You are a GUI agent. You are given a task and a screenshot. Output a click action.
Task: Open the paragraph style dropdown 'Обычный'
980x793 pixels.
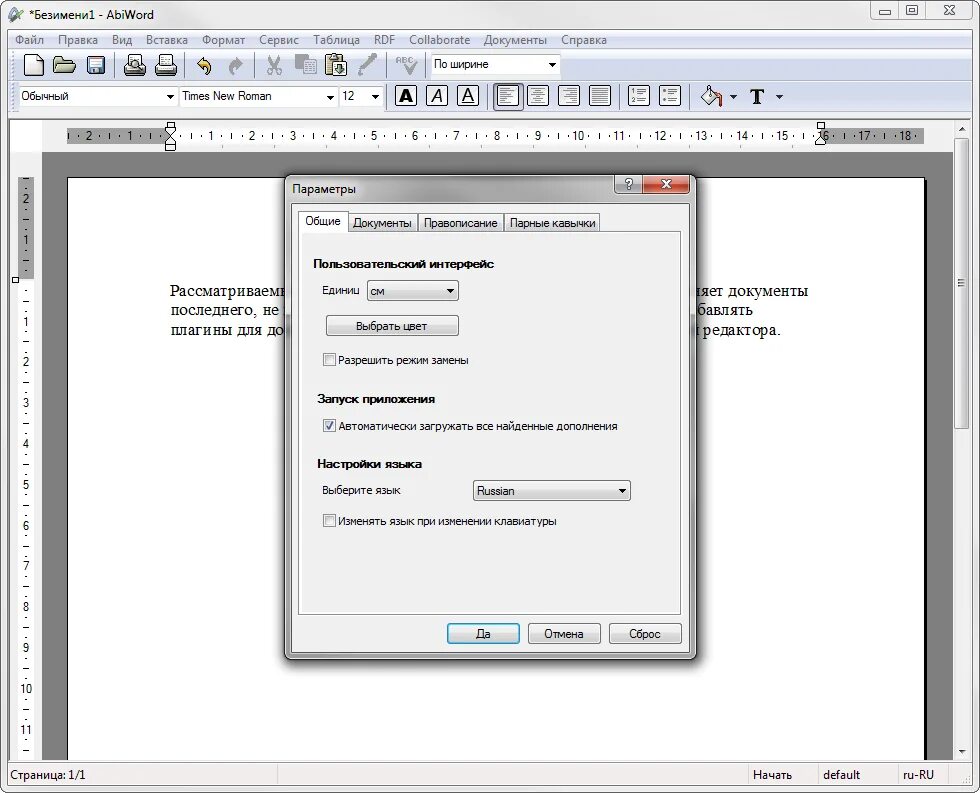[x=98, y=96]
